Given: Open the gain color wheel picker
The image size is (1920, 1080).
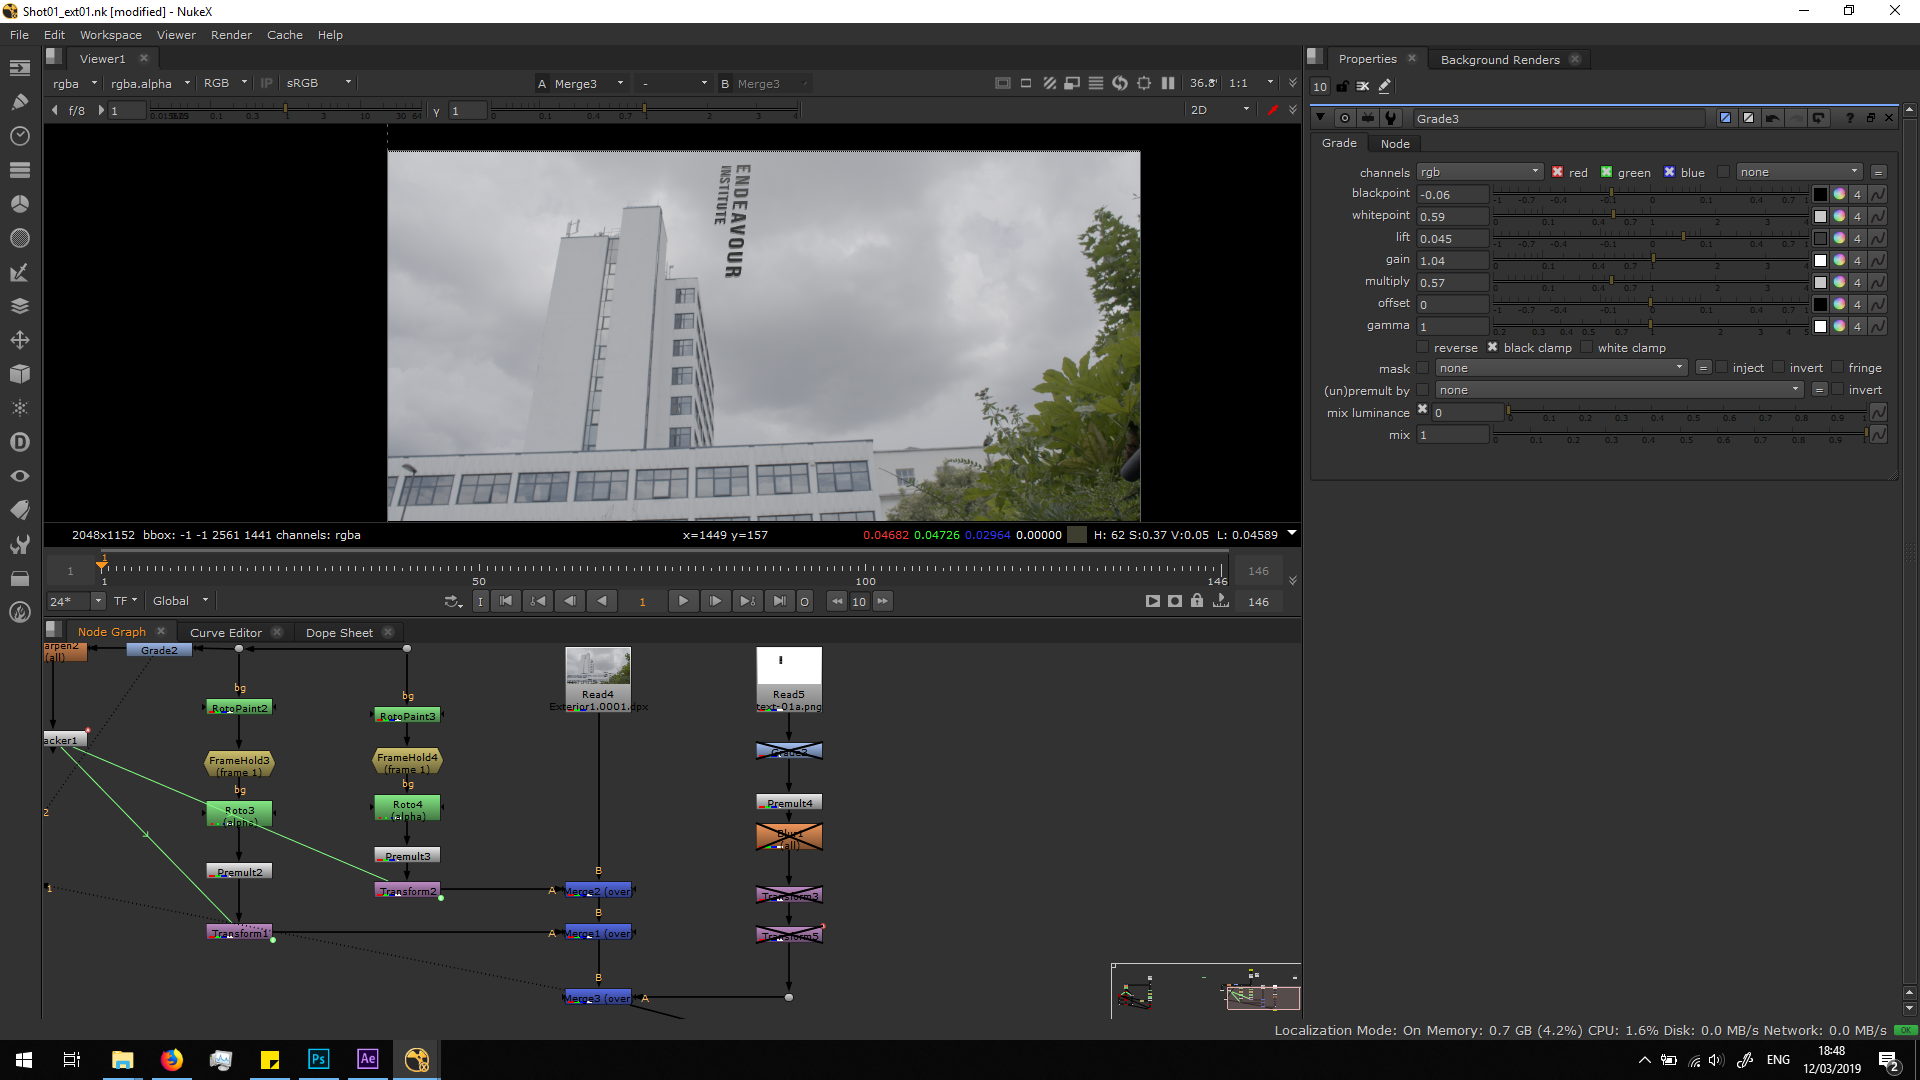Looking at the screenshot, I should (x=1839, y=260).
